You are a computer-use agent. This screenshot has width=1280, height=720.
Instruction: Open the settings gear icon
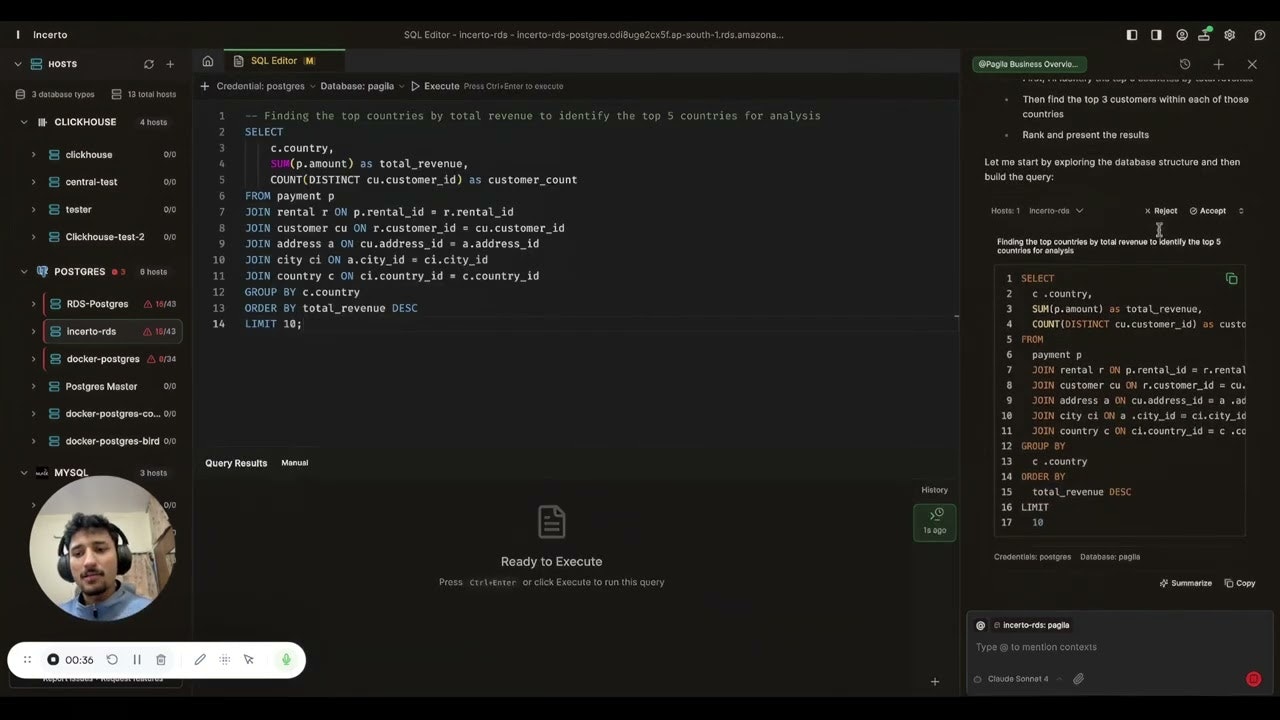tap(1230, 35)
